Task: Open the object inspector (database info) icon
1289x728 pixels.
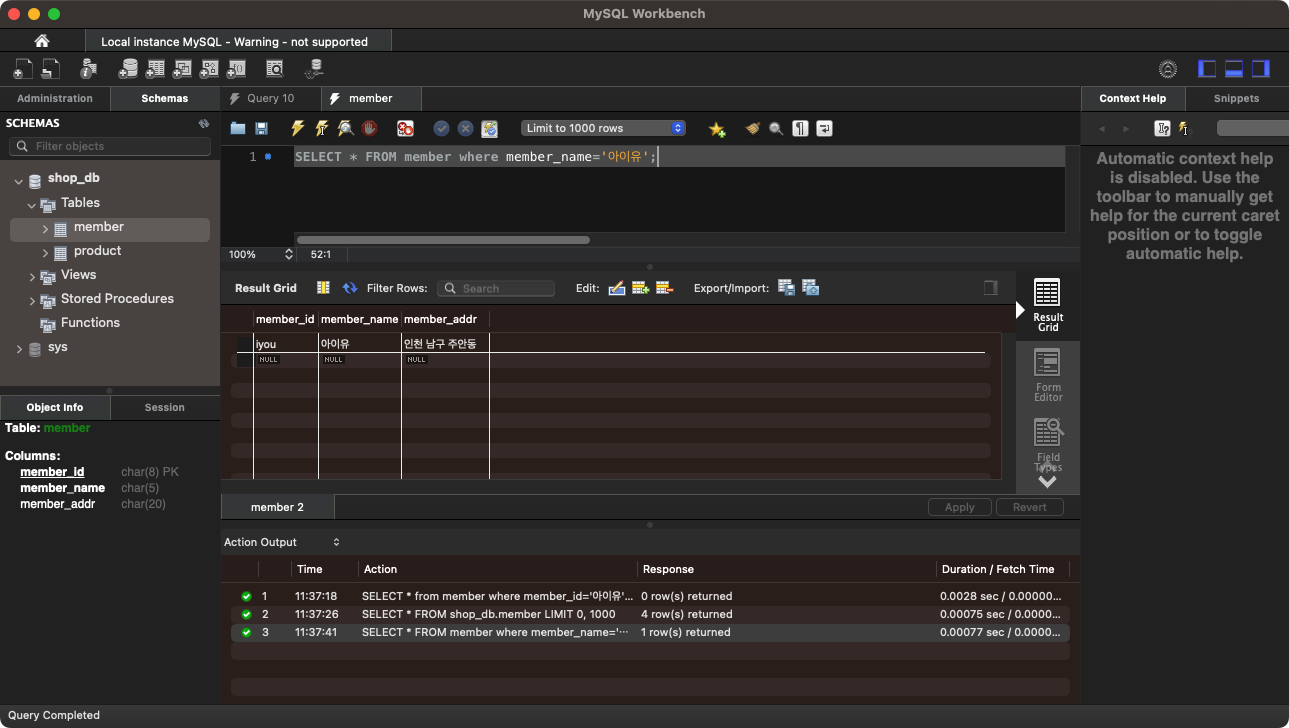Action: click(88, 69)
